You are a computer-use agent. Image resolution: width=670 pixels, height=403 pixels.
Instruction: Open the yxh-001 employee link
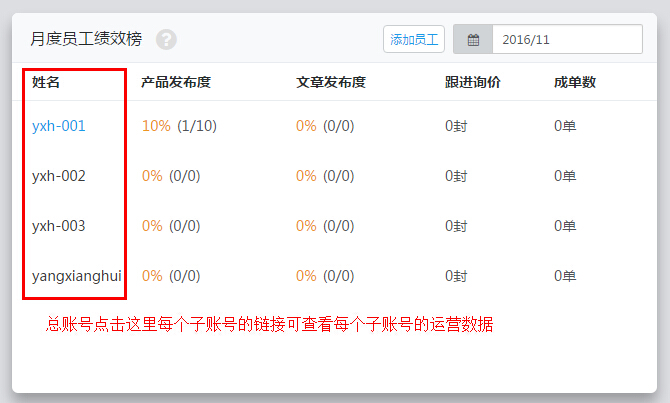click(x=59, y=126)
